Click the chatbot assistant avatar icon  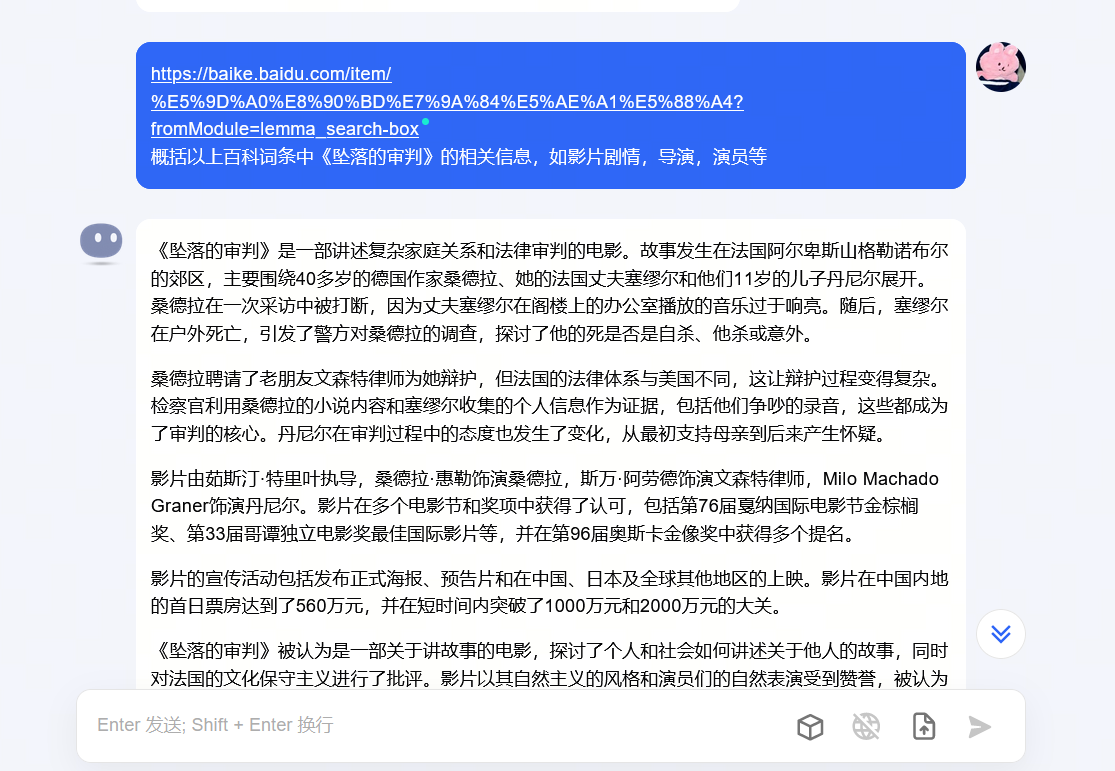101,243
